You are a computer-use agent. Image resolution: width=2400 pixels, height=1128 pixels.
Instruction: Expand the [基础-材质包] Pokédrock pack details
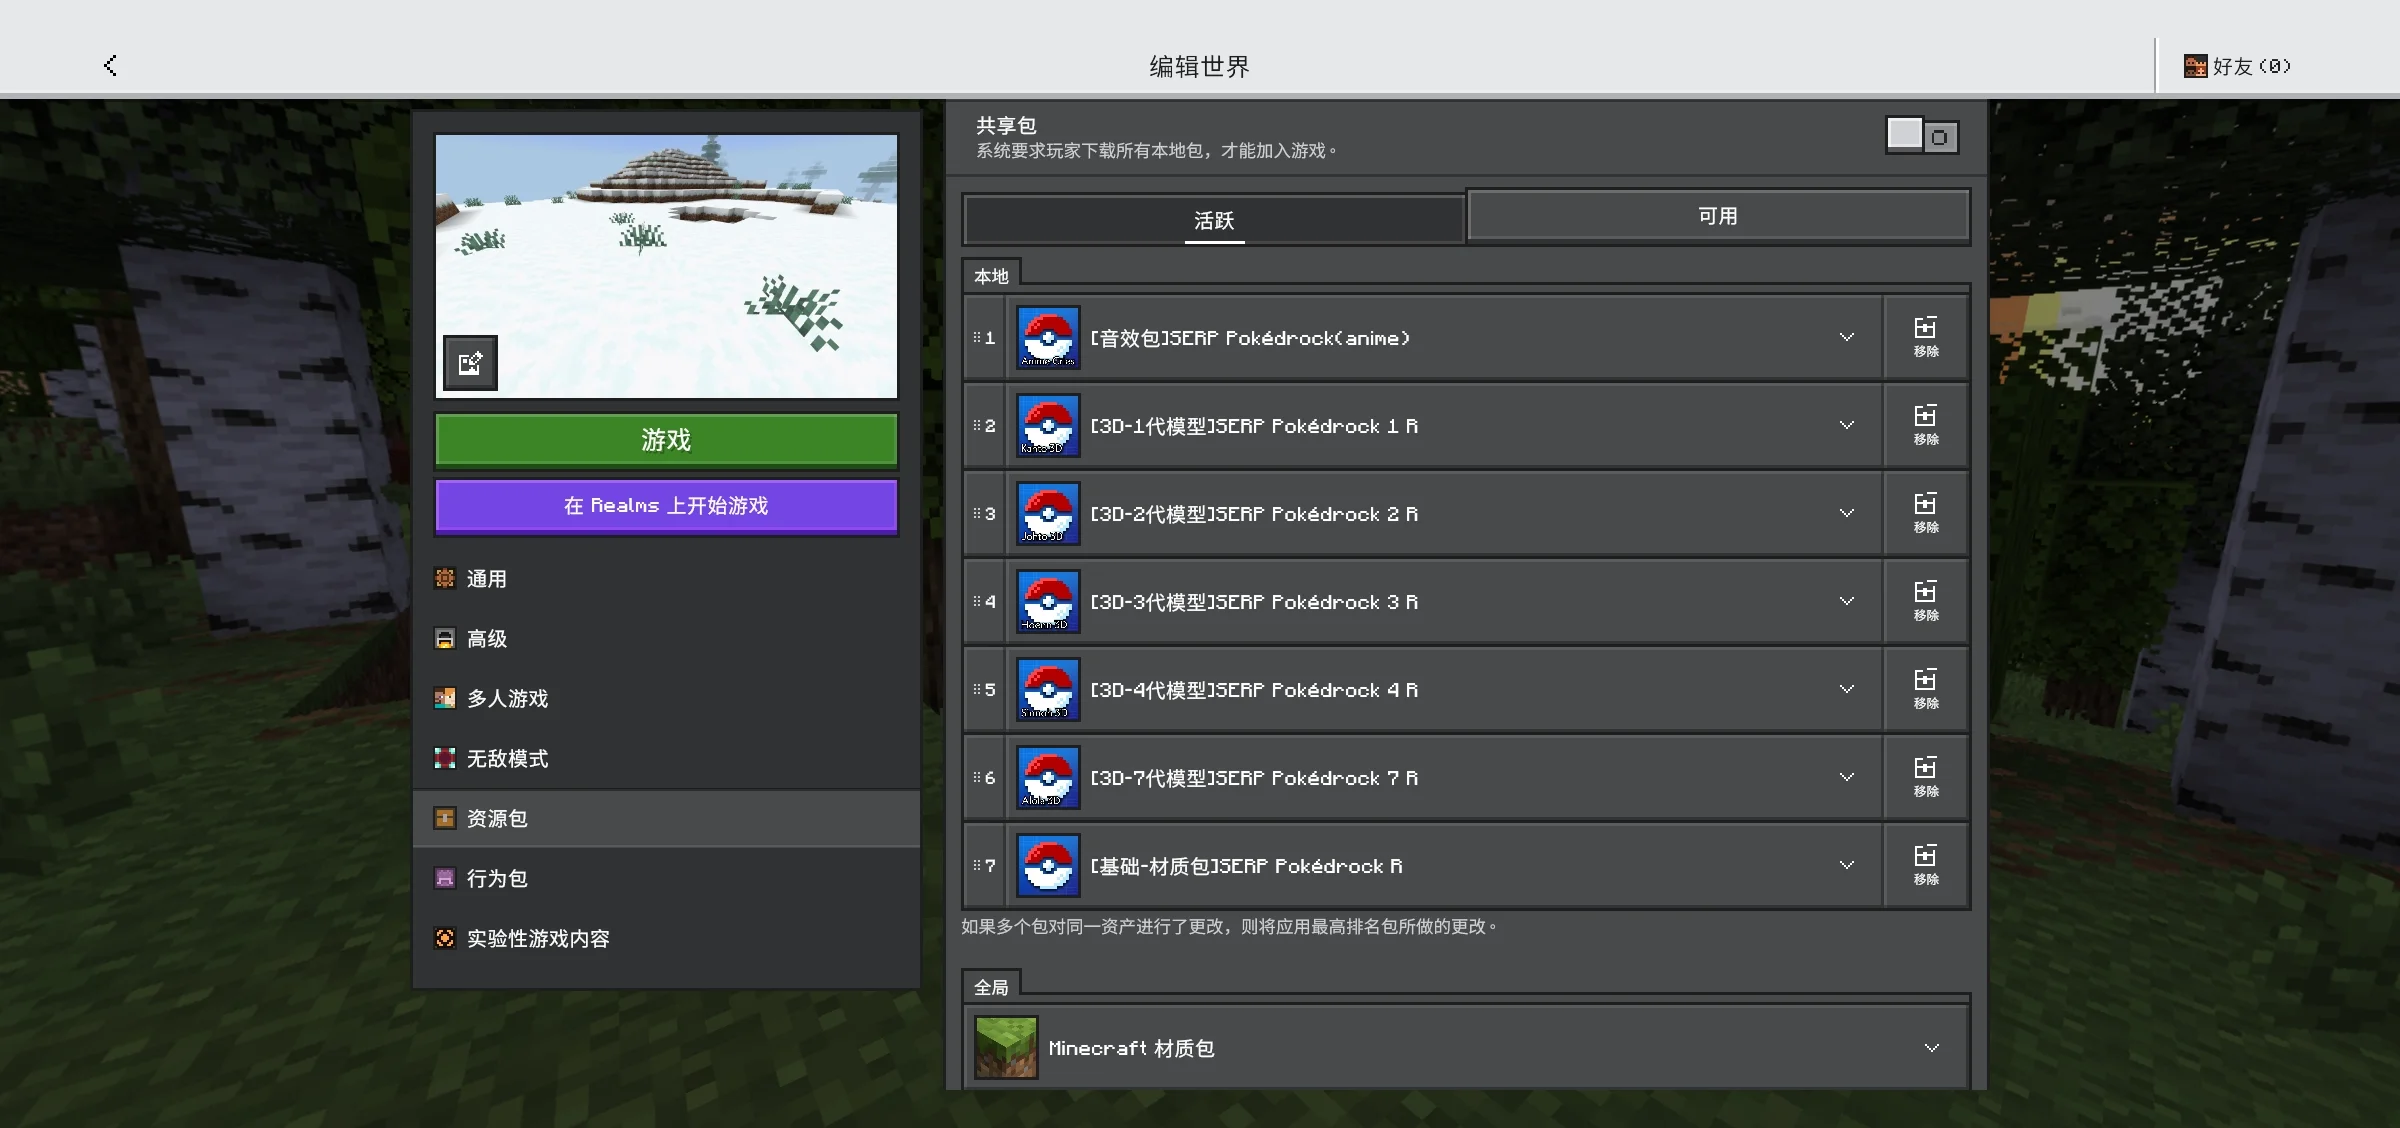pos(1846,866)
